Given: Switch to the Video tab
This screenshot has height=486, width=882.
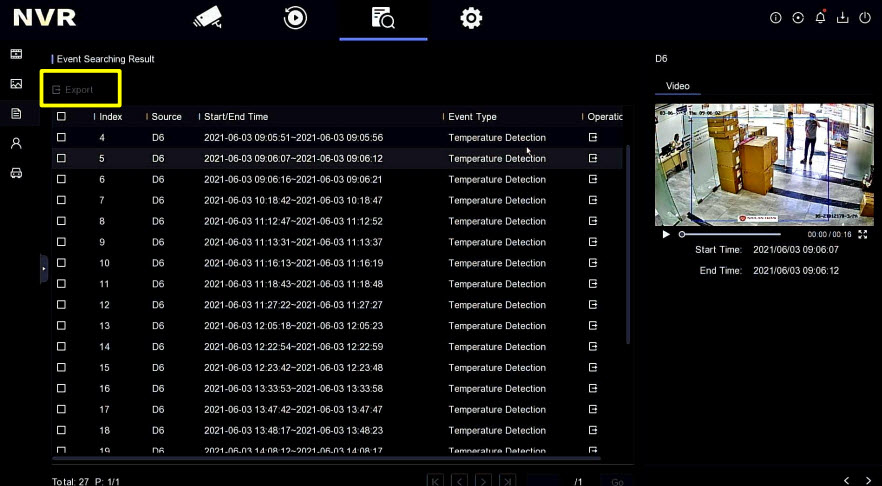Looking at the screenshot, I should pos(677,86).
